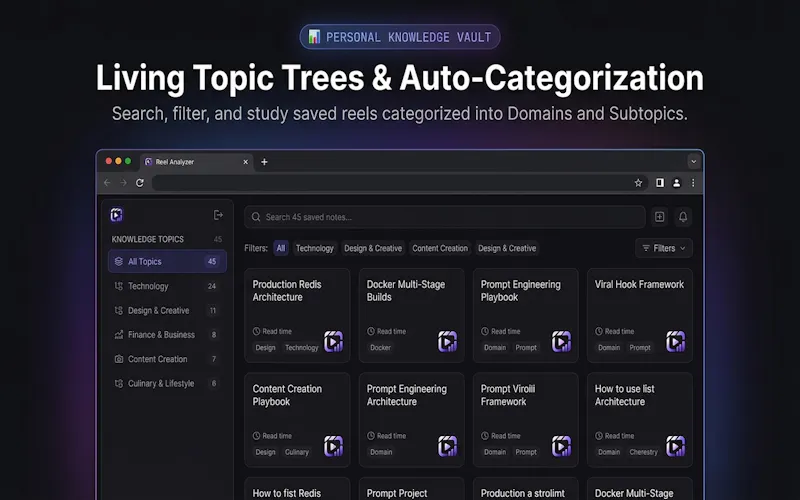
Task: Open the browser three-dot menu
Action: 693,183
